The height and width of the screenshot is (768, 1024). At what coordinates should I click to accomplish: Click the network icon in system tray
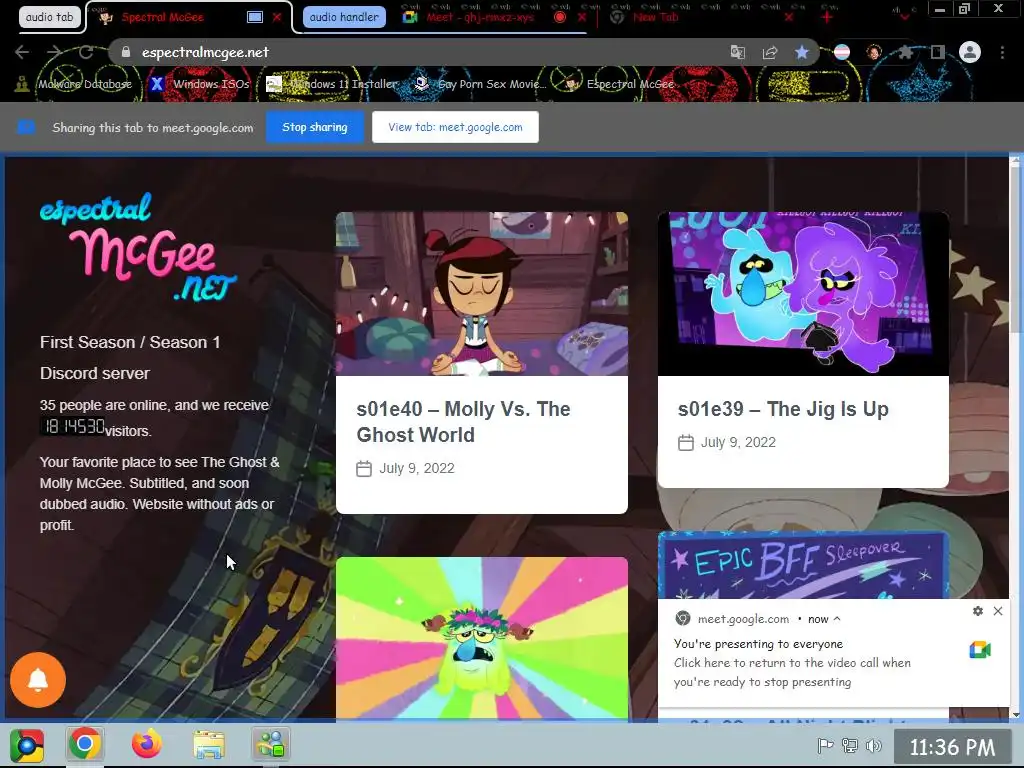click(849, 746)
